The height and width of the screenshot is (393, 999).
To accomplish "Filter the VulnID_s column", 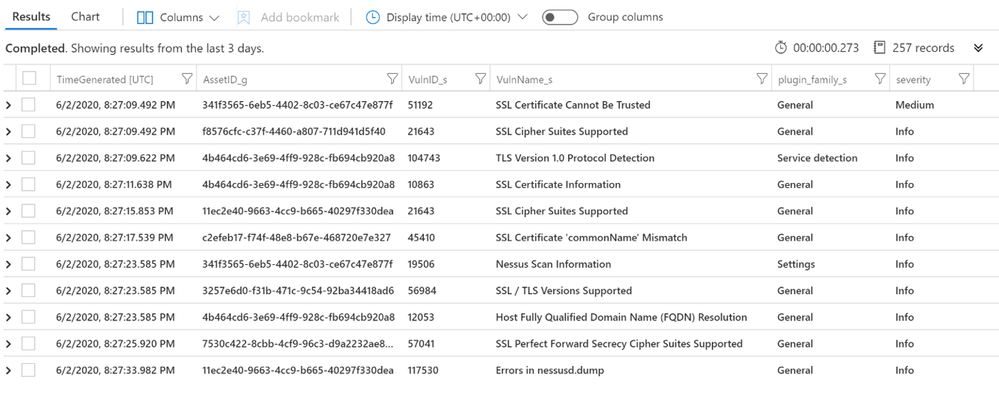I will click(481, 79).
